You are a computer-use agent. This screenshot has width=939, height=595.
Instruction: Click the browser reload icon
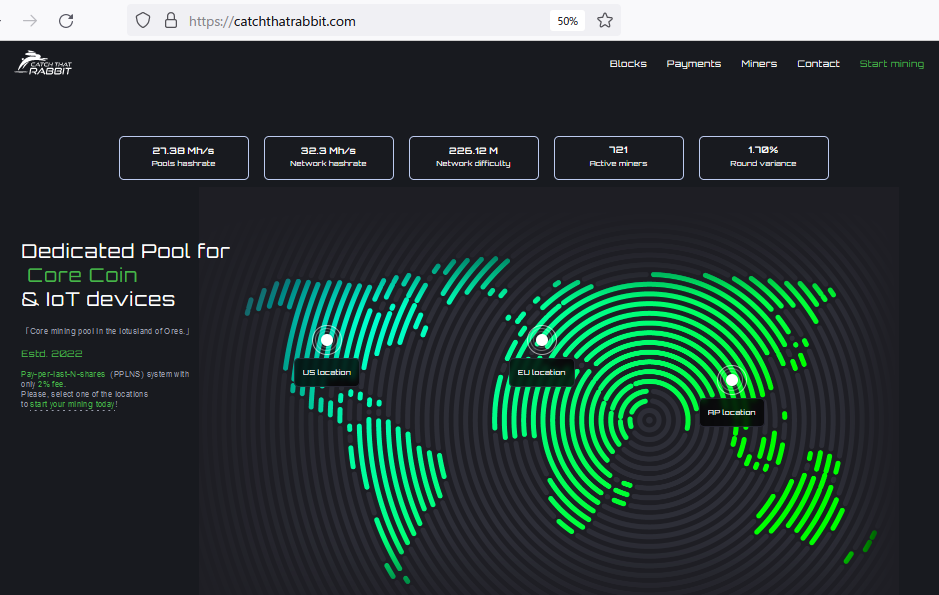[x=66, y=21]
